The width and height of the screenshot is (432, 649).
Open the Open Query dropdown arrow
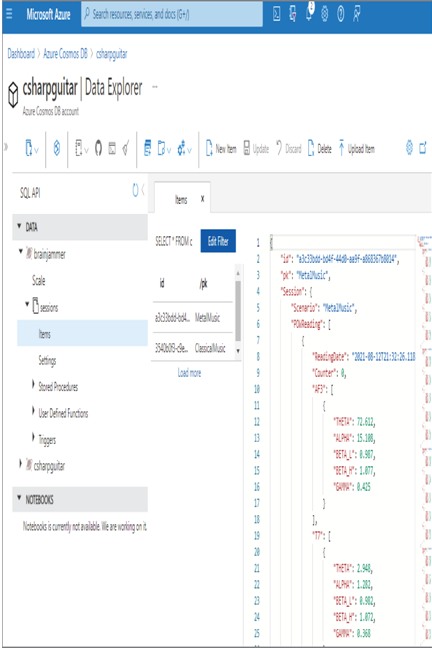169,150
